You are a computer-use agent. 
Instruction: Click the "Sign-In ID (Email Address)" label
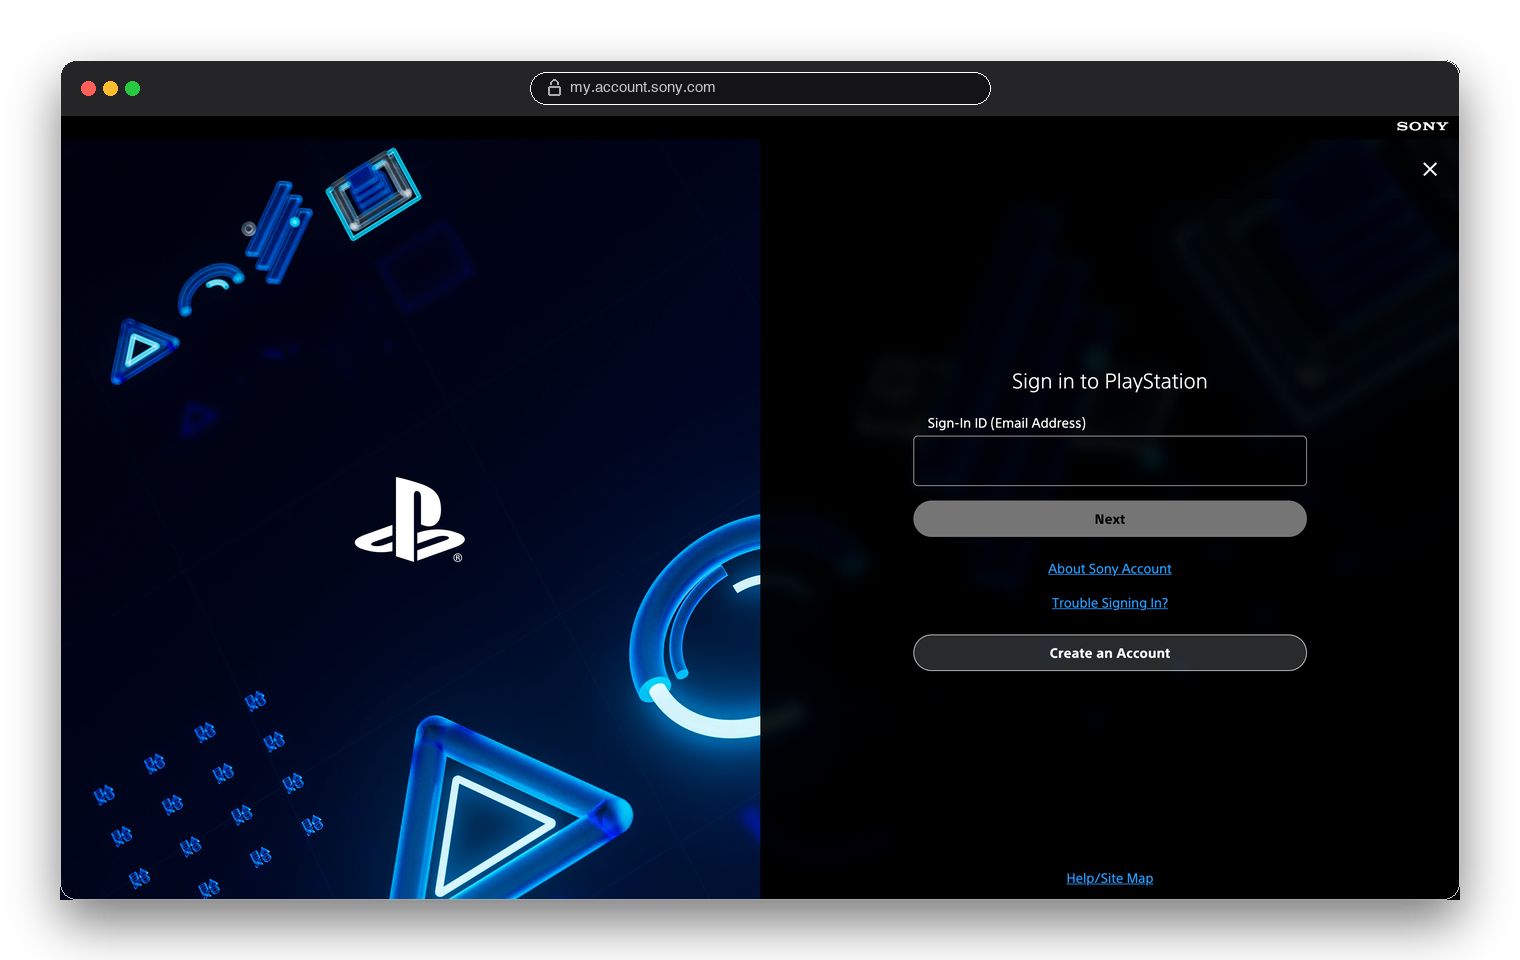1006,423
